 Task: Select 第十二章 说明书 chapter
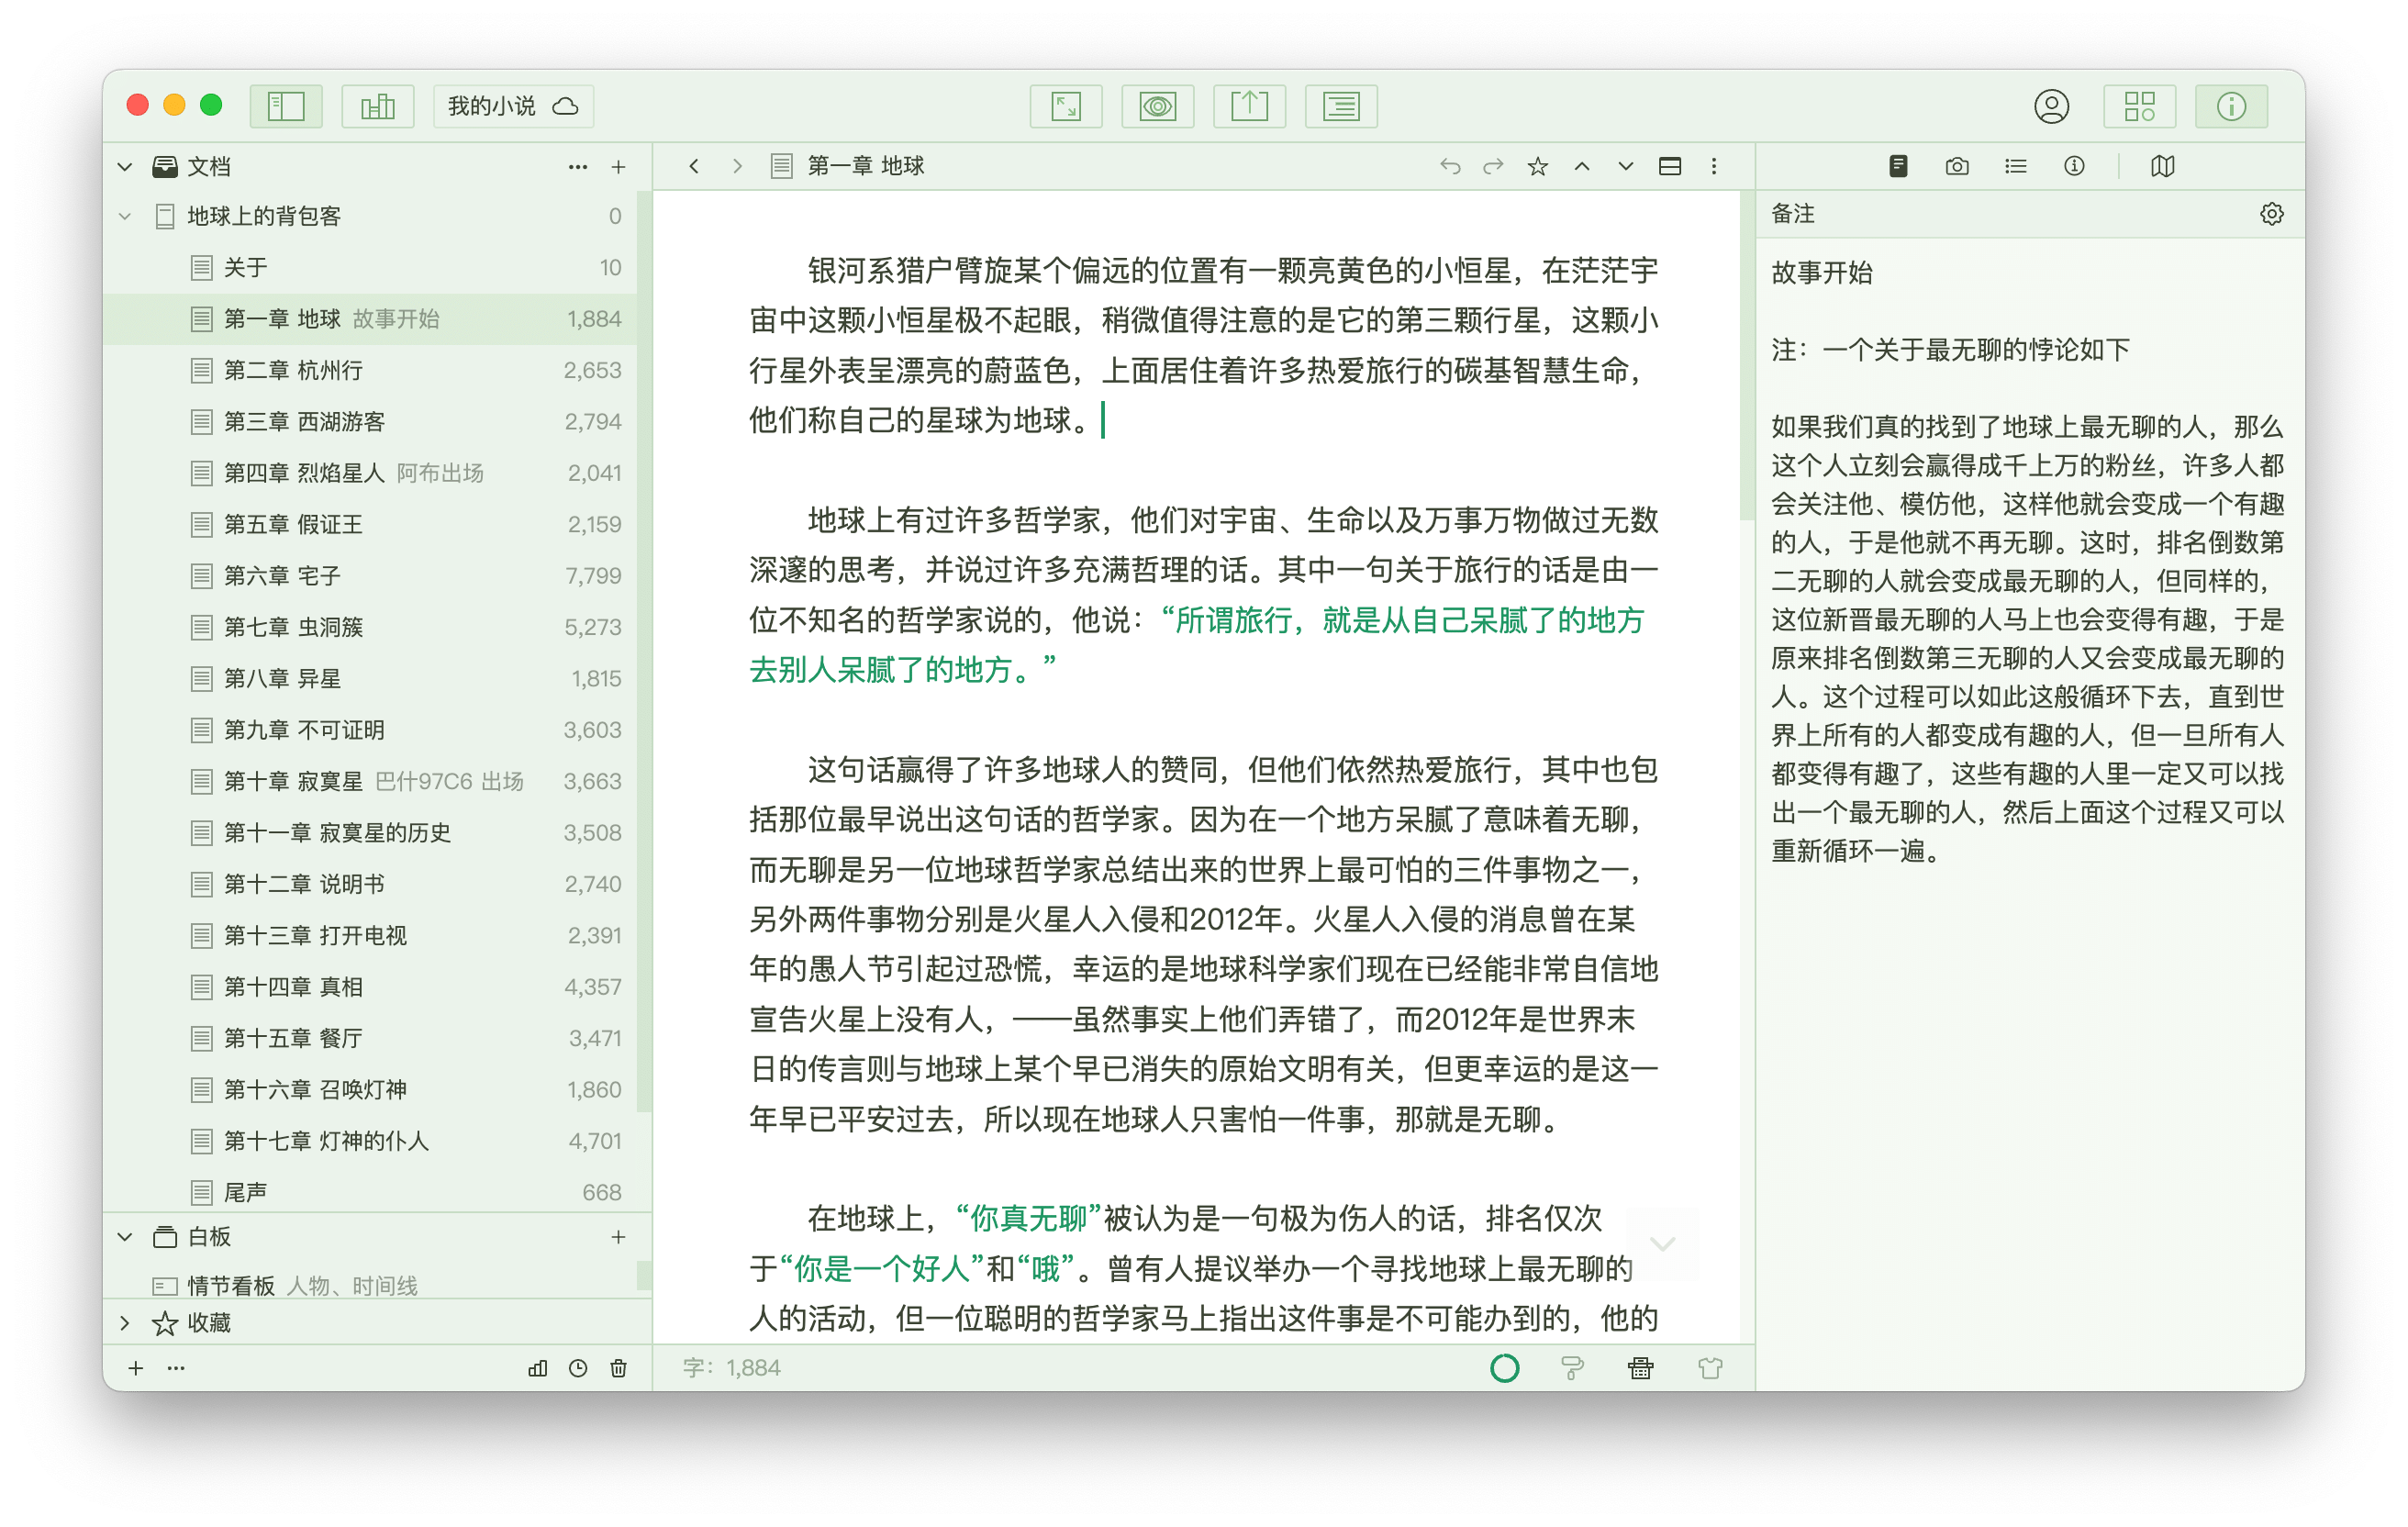pyautogui.click(x=370, y=884)
